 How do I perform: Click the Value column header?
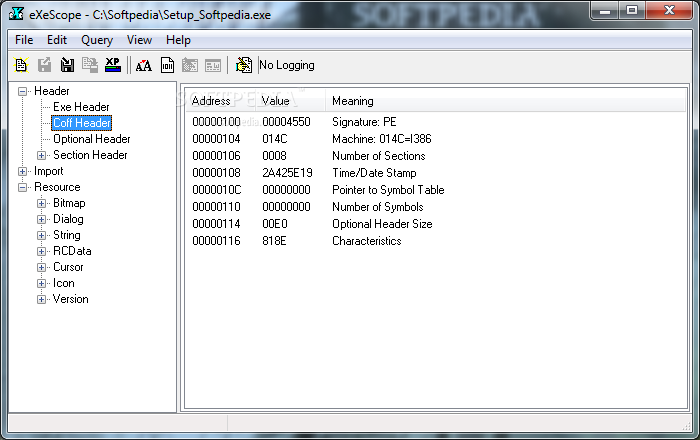(x=290, y=101)
